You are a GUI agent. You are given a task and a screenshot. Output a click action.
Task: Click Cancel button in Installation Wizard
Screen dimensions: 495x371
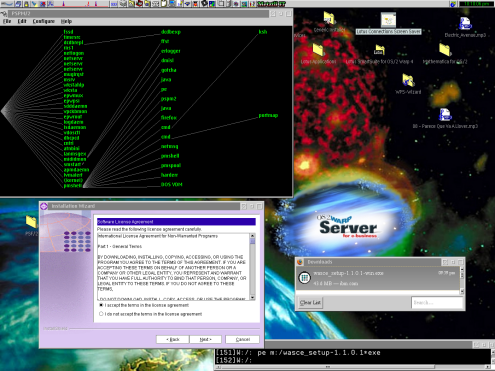coord(242,339)
